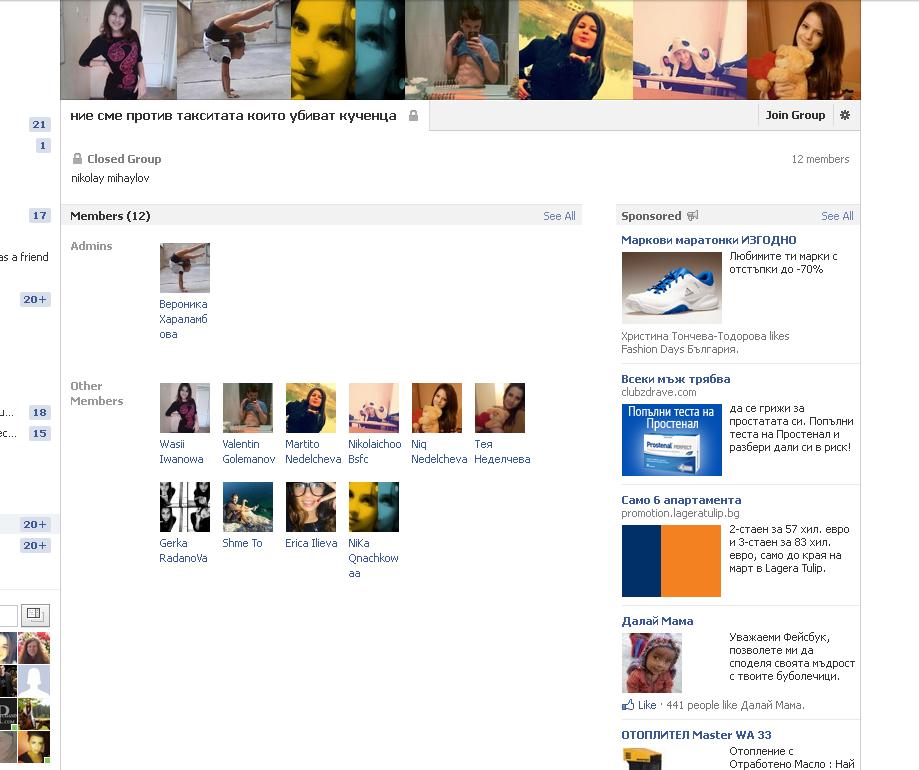Click the Маркови маратонки ИЗГОДНО ad title
The height and width of the screenshot is (770, 919).
click(x=709, y=240)
